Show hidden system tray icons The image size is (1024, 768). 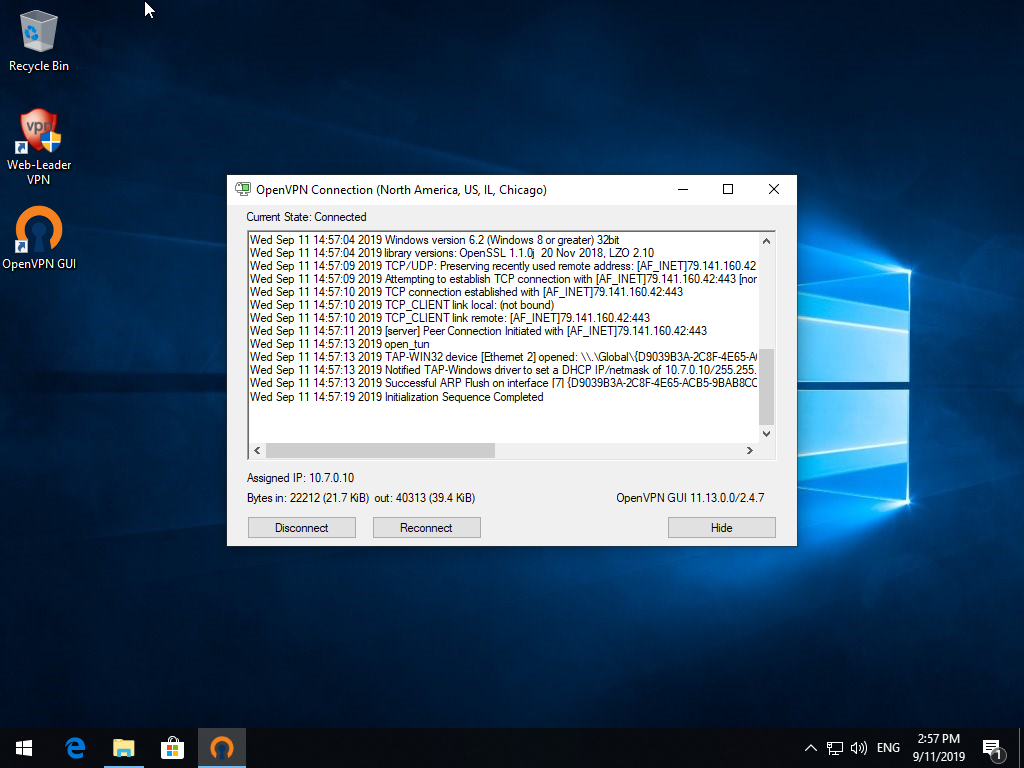810,748
